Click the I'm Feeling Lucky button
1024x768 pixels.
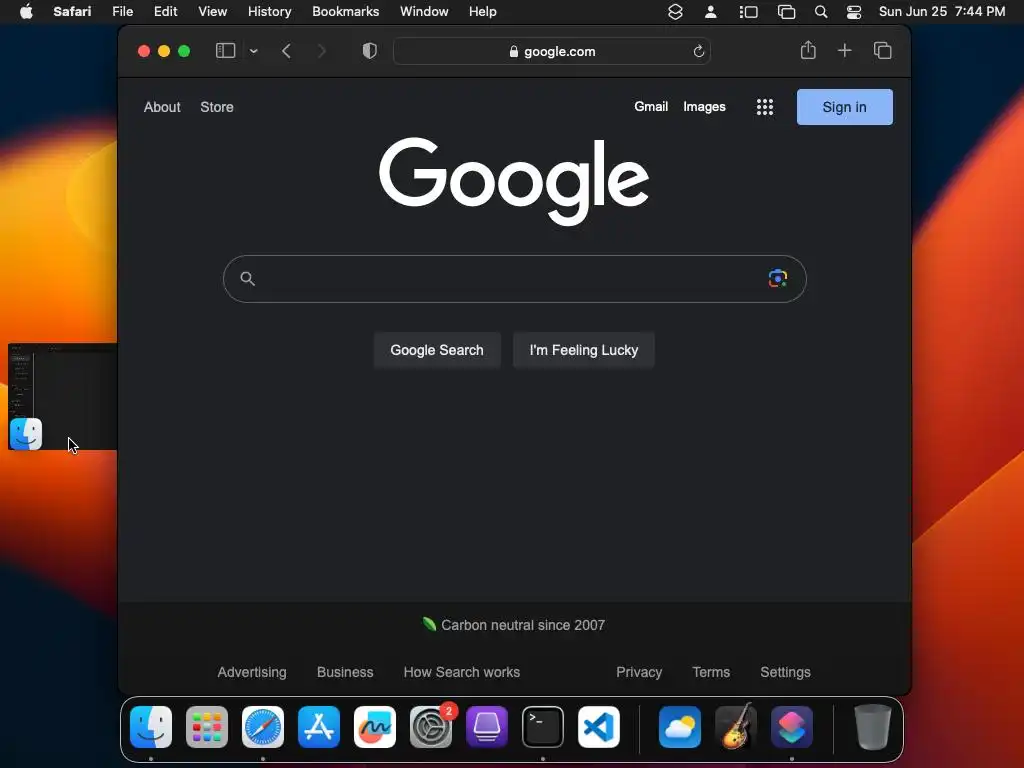584,350
